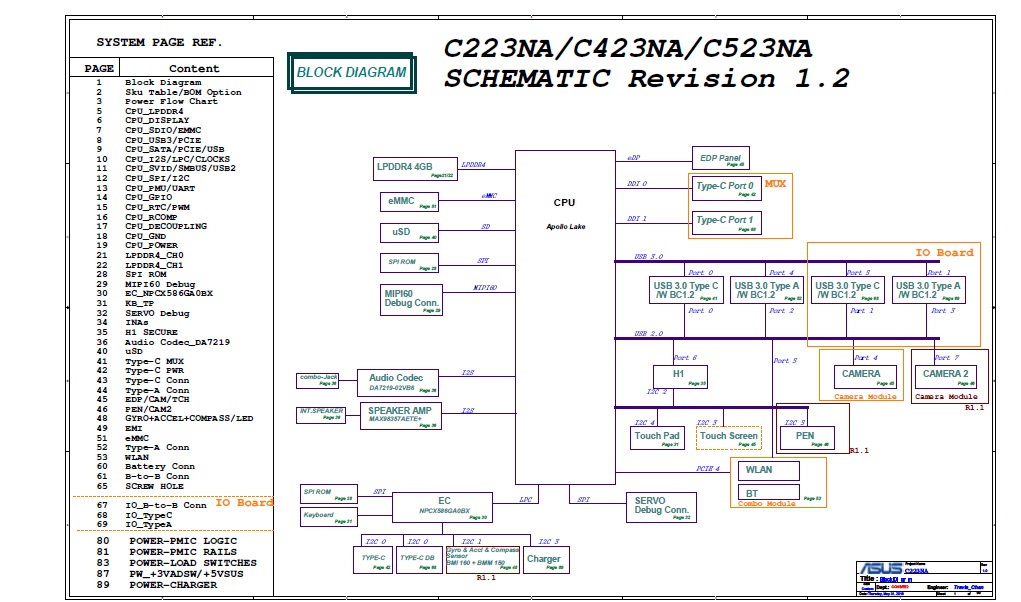
Task: Click the SPEAKER AMP block
Action: coord(400,415)
